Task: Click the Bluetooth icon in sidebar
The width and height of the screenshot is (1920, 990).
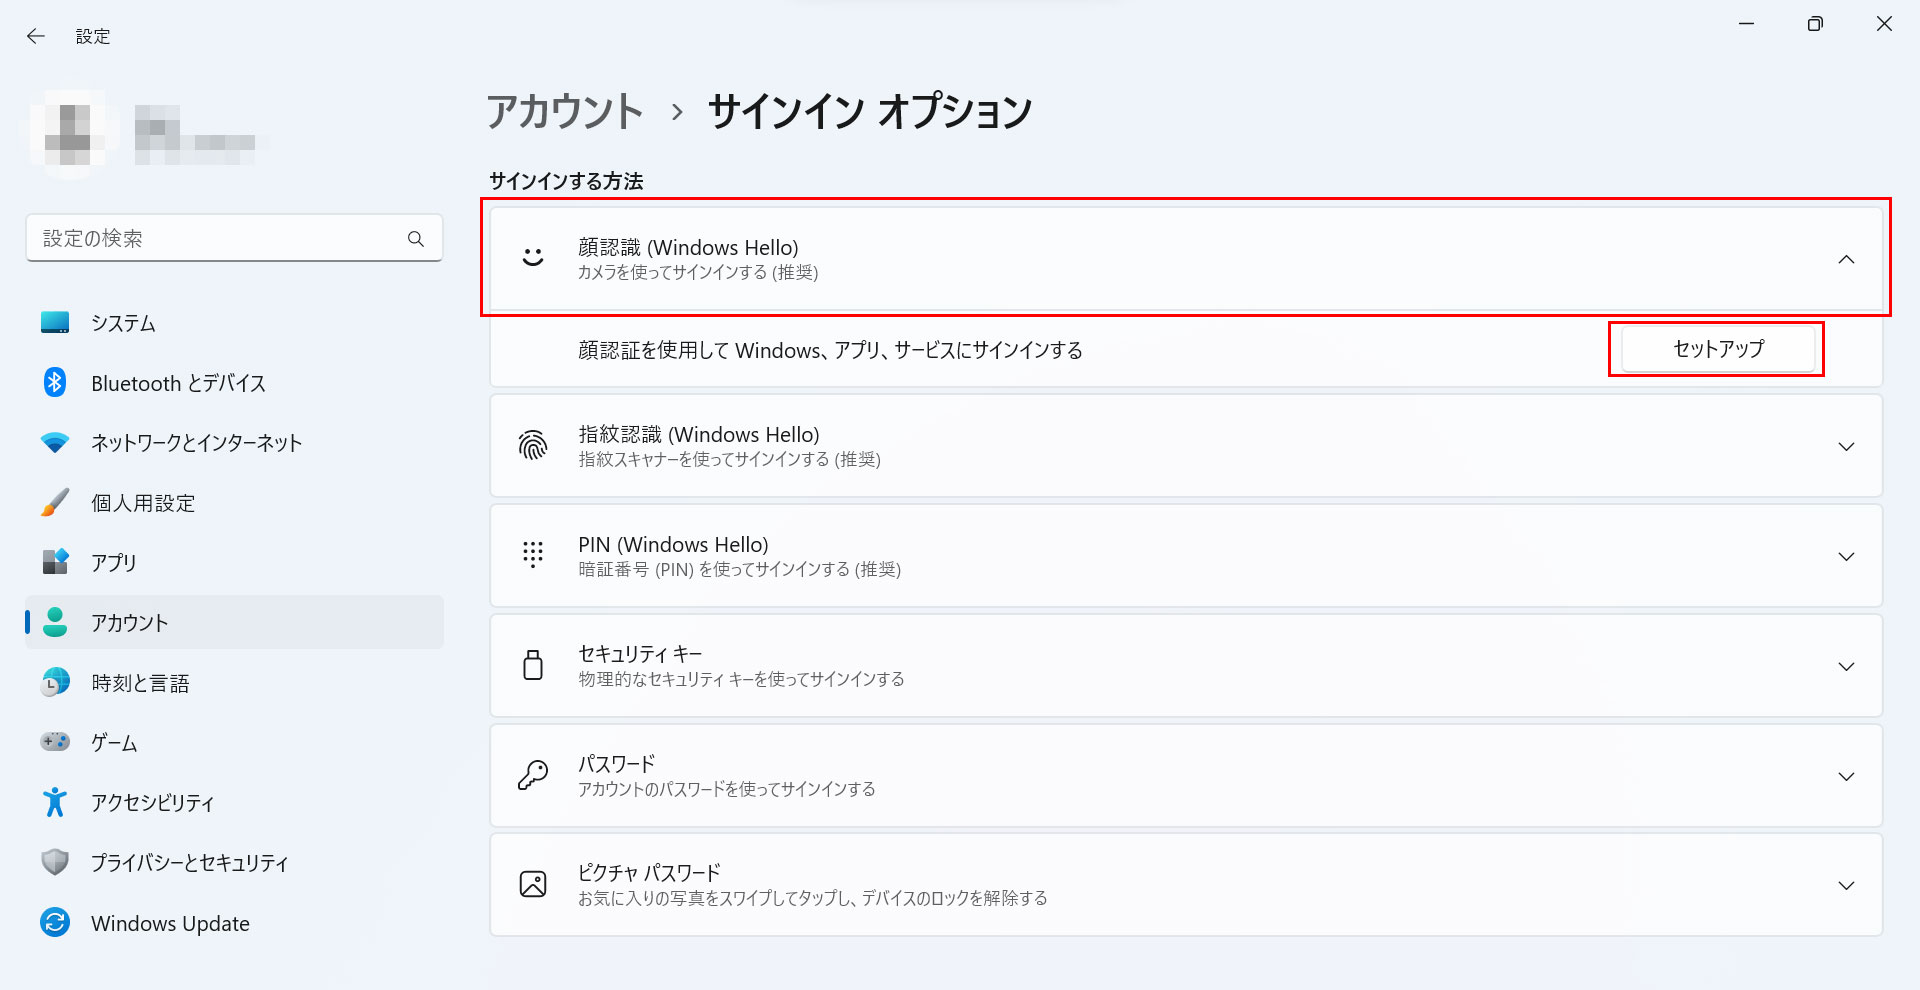Action: 55,382
